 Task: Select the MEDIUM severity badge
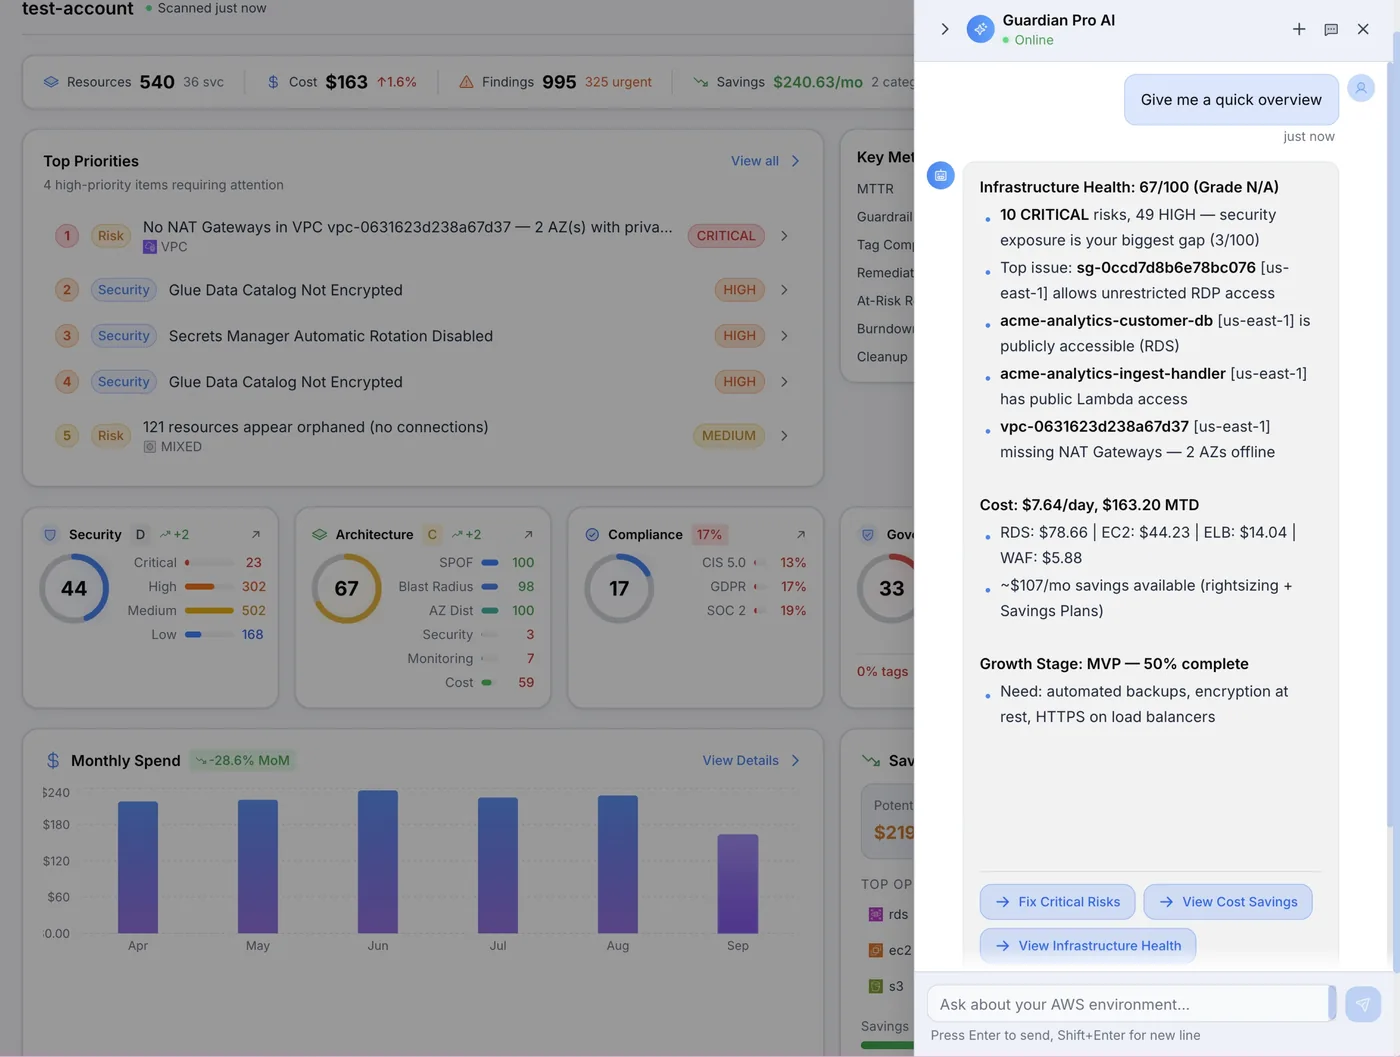(729, 436)
